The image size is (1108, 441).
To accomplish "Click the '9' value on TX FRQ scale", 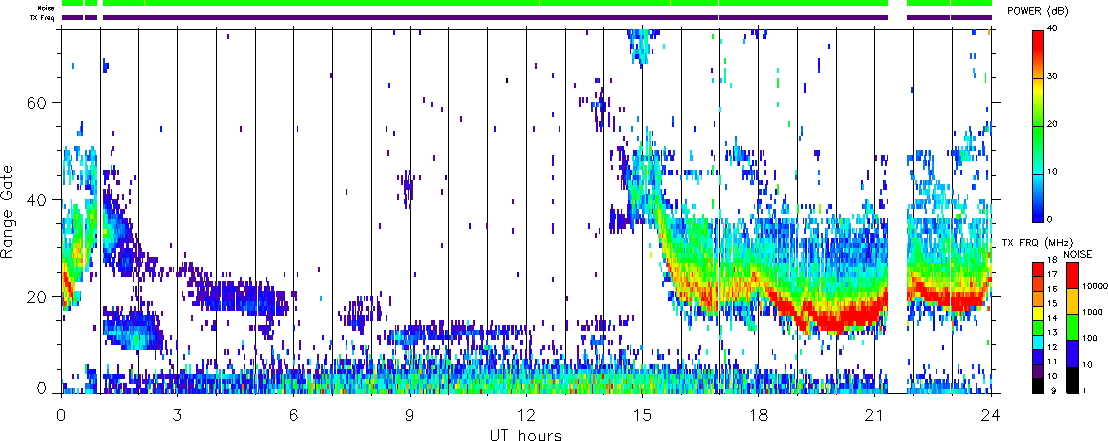I will [x=1053, y=390].
